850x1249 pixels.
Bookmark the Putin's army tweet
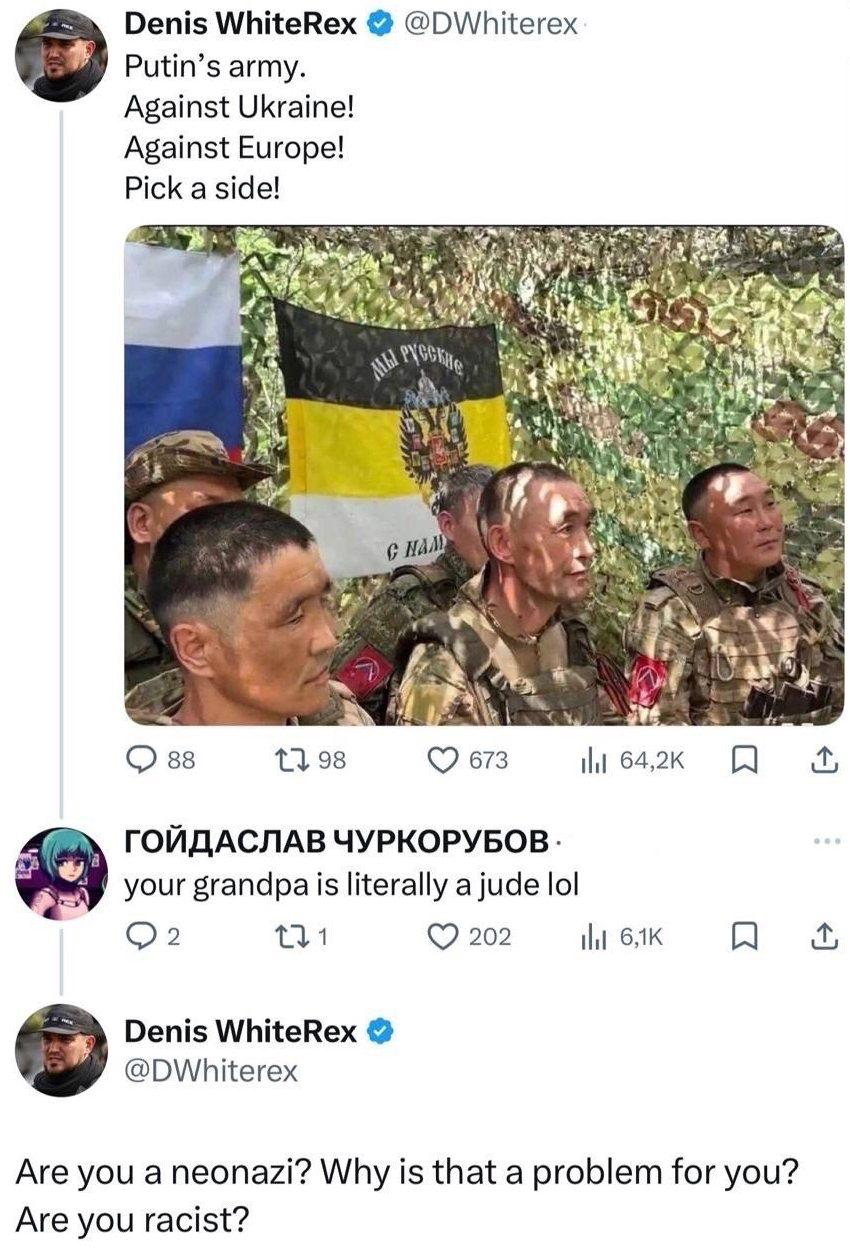[742, 761]
